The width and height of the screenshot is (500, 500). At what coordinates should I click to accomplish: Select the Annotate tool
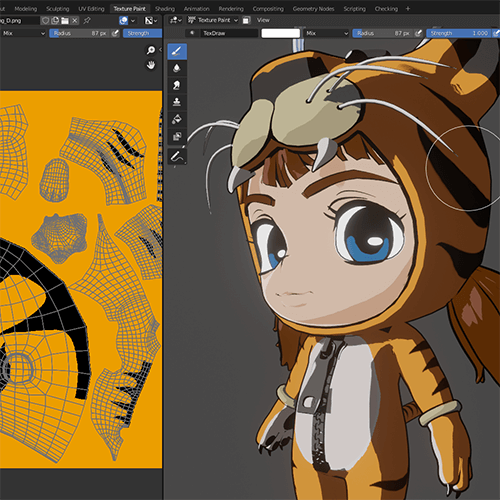click(177, 156)
